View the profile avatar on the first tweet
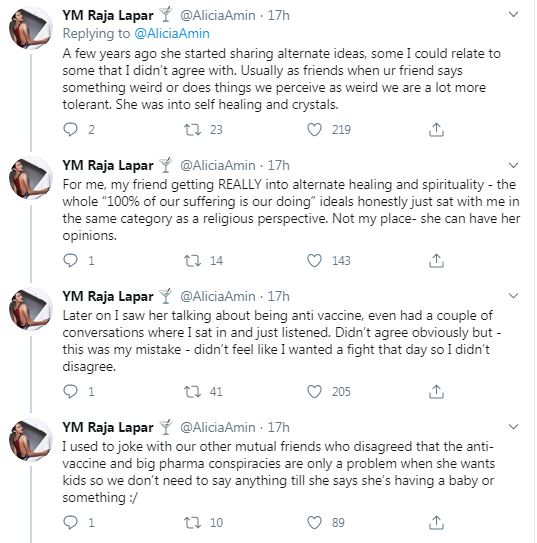The height and width of the screenshot is (543, 537). click(x=30, y=28)
